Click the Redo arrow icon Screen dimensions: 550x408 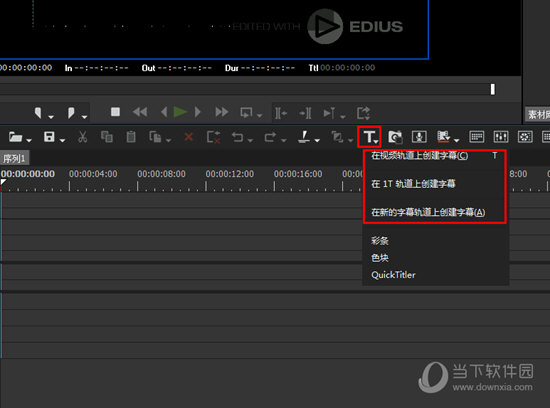pos(270,137)
